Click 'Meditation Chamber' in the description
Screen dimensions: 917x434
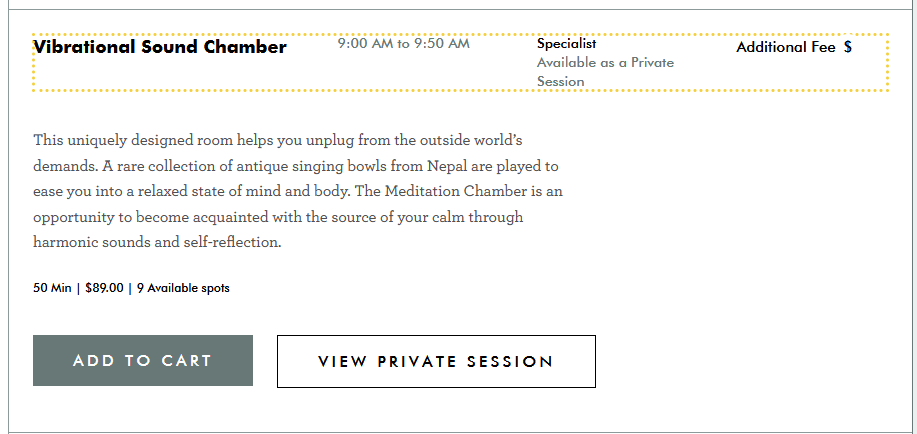pyautogui.click(x=445, y=191)
